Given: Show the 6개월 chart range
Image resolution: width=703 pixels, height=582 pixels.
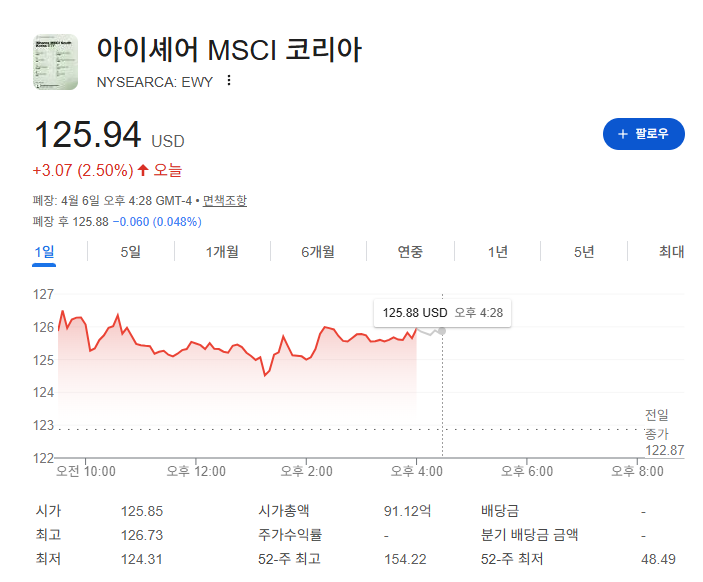Looking at the screenshot, I should coord(318,252).
